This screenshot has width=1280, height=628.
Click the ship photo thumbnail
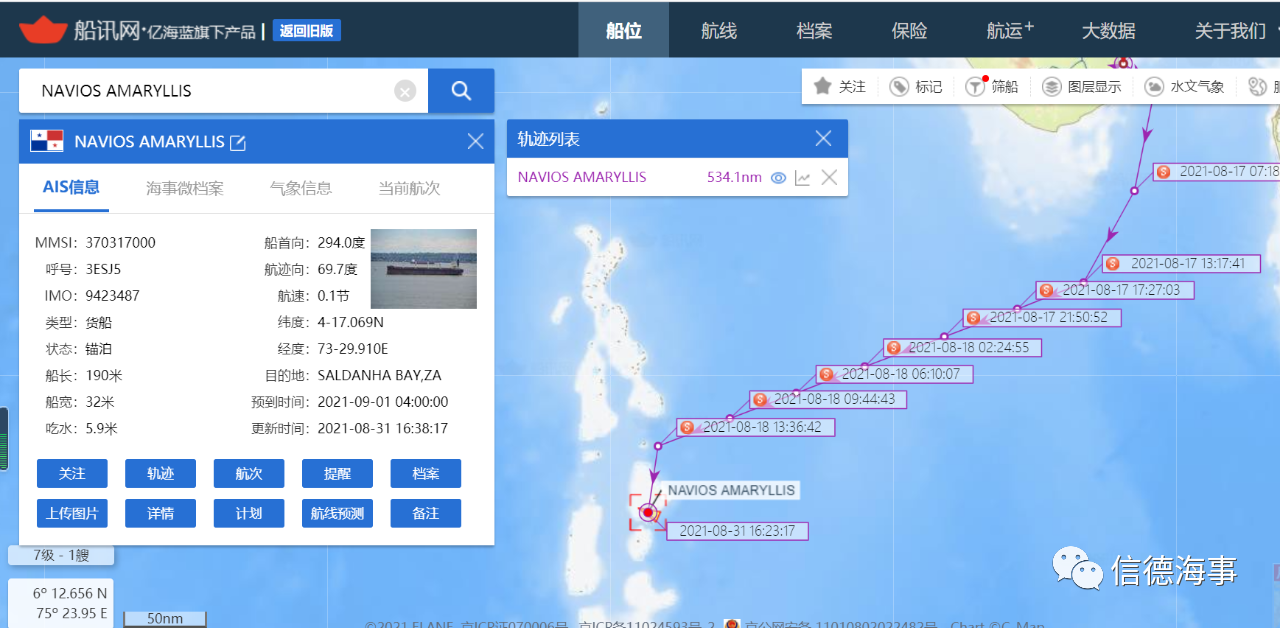424,268
